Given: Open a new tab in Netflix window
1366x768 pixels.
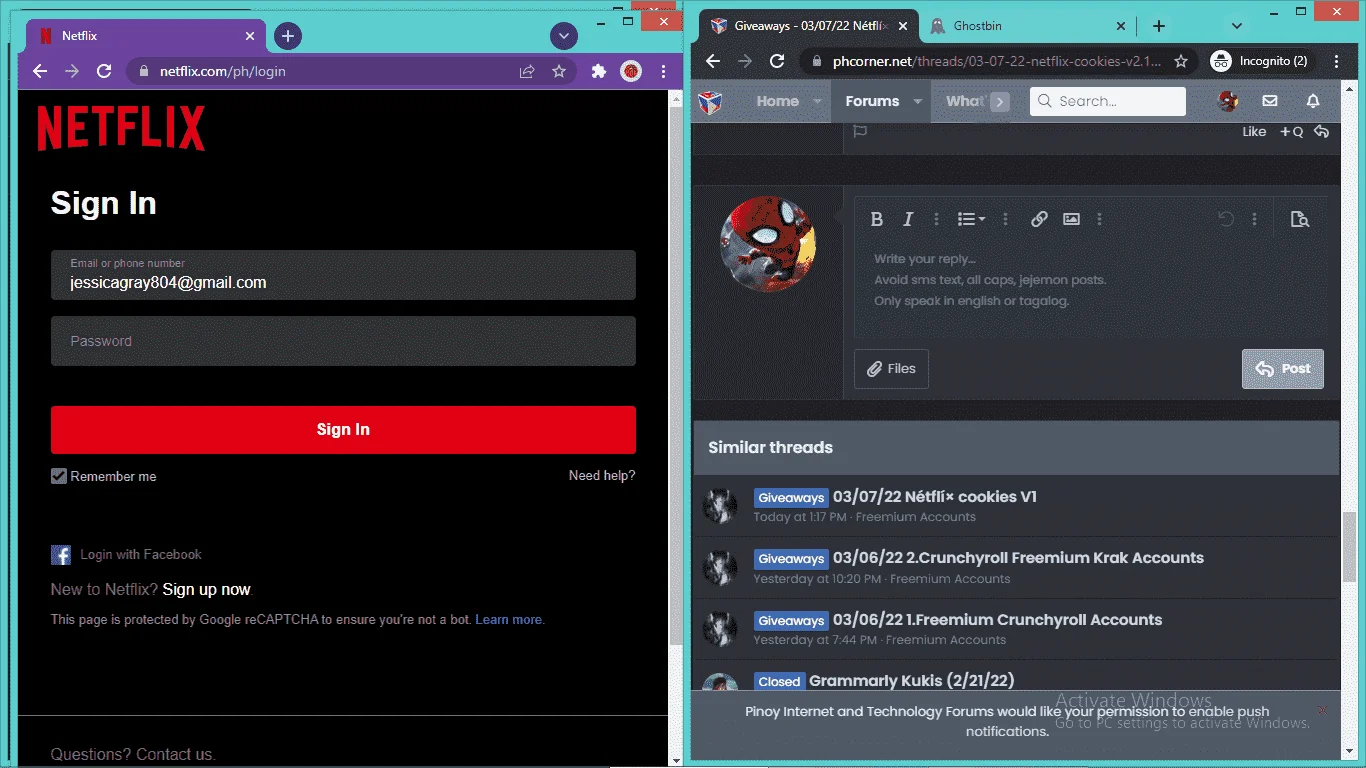Looking at the screenshot, I should pos(288,36).
